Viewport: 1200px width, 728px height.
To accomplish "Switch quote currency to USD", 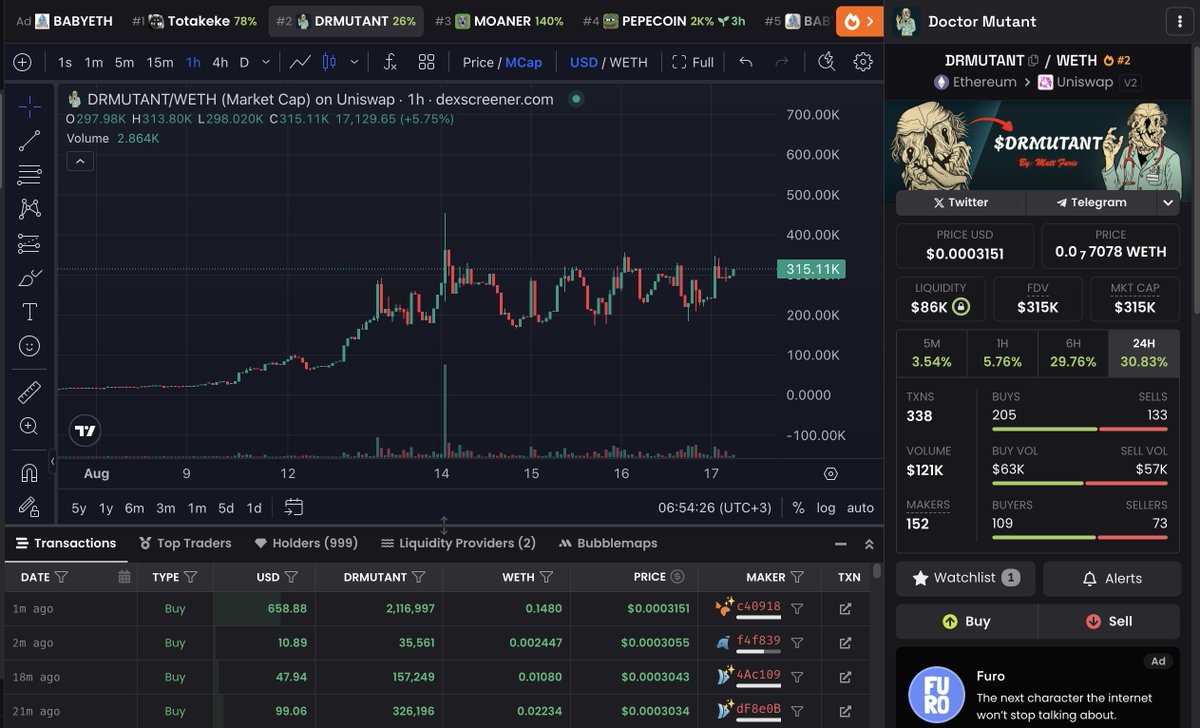I will click(584, 62).
